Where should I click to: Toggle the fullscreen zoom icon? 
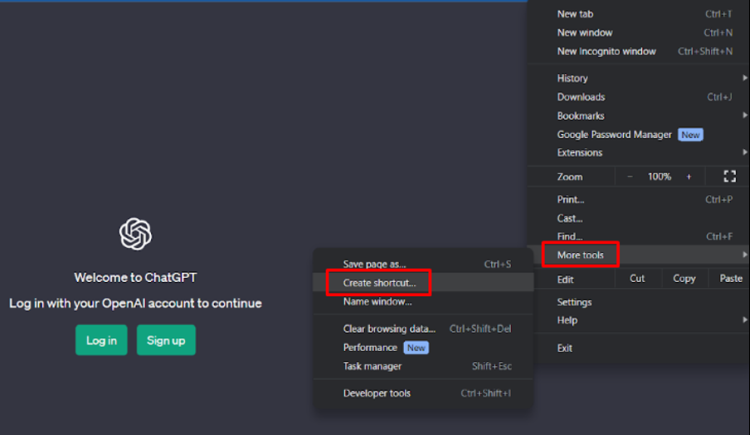729,176
